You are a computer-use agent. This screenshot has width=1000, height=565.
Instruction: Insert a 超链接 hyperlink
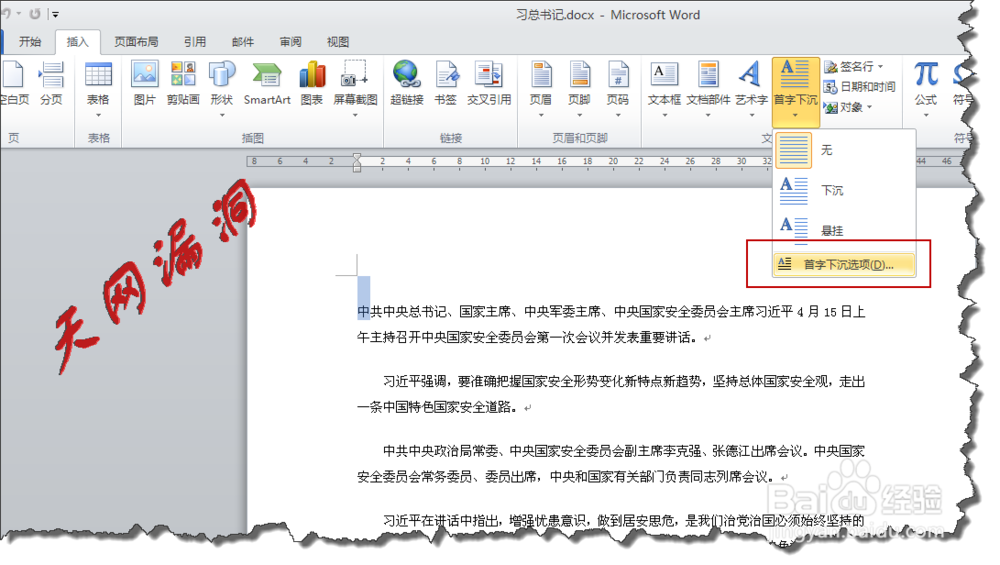pyautogui.click(x=407, y=83)
